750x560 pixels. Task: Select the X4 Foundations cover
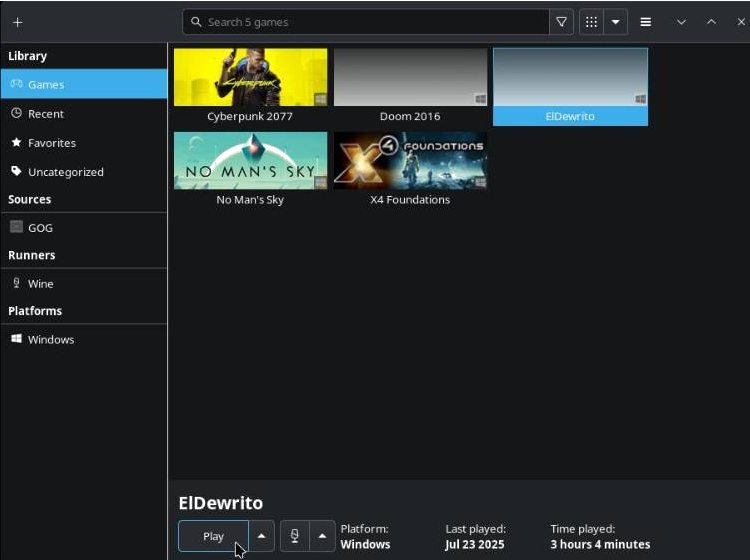click(410, 161)
